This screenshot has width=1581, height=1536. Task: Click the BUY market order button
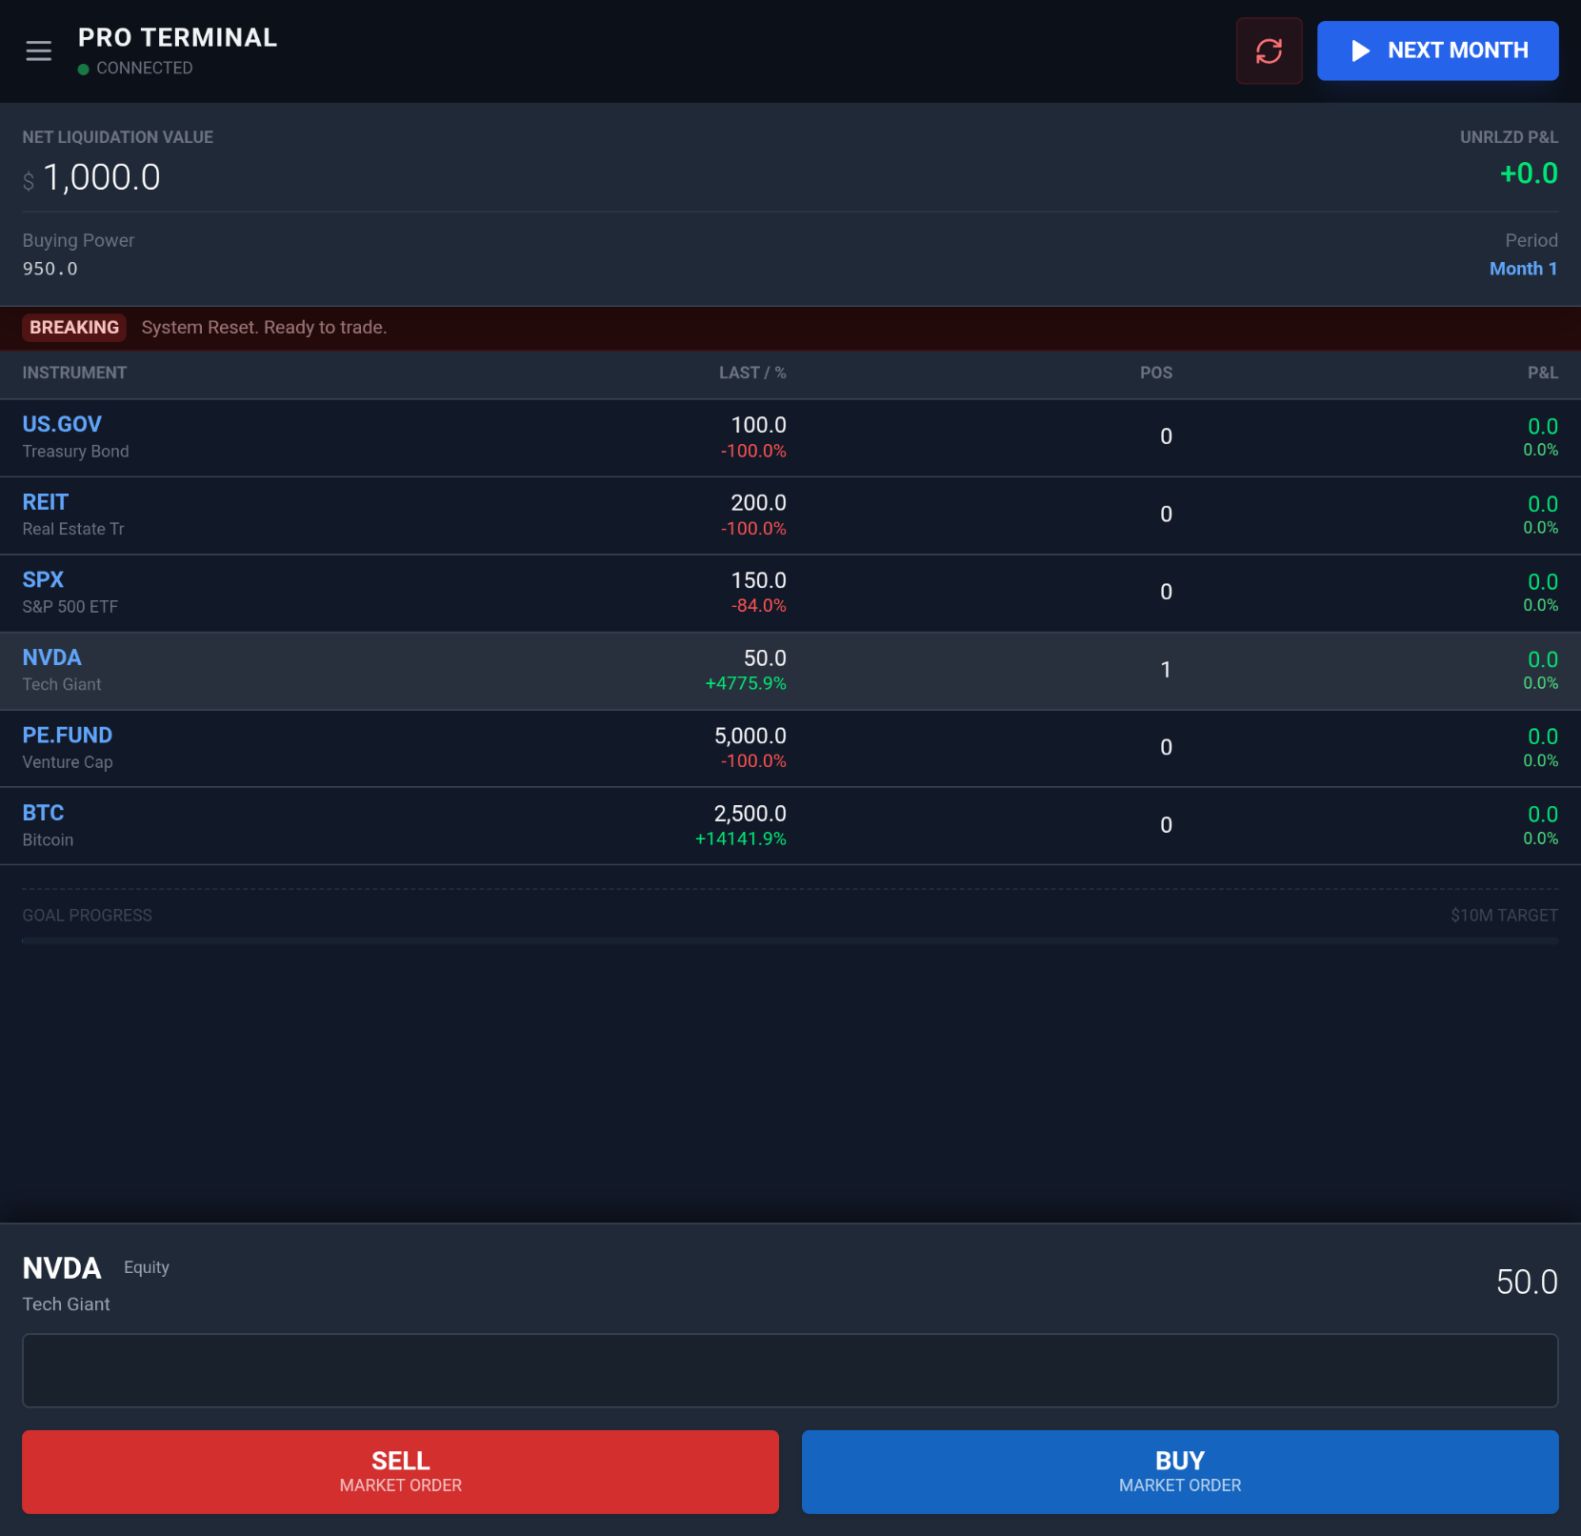1180,1471
